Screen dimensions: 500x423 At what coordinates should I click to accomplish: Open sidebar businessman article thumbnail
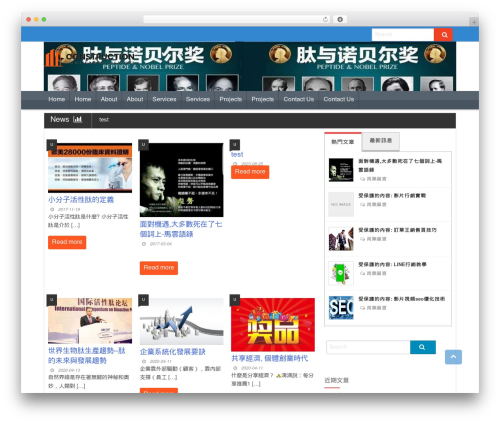tap(341, 239)
